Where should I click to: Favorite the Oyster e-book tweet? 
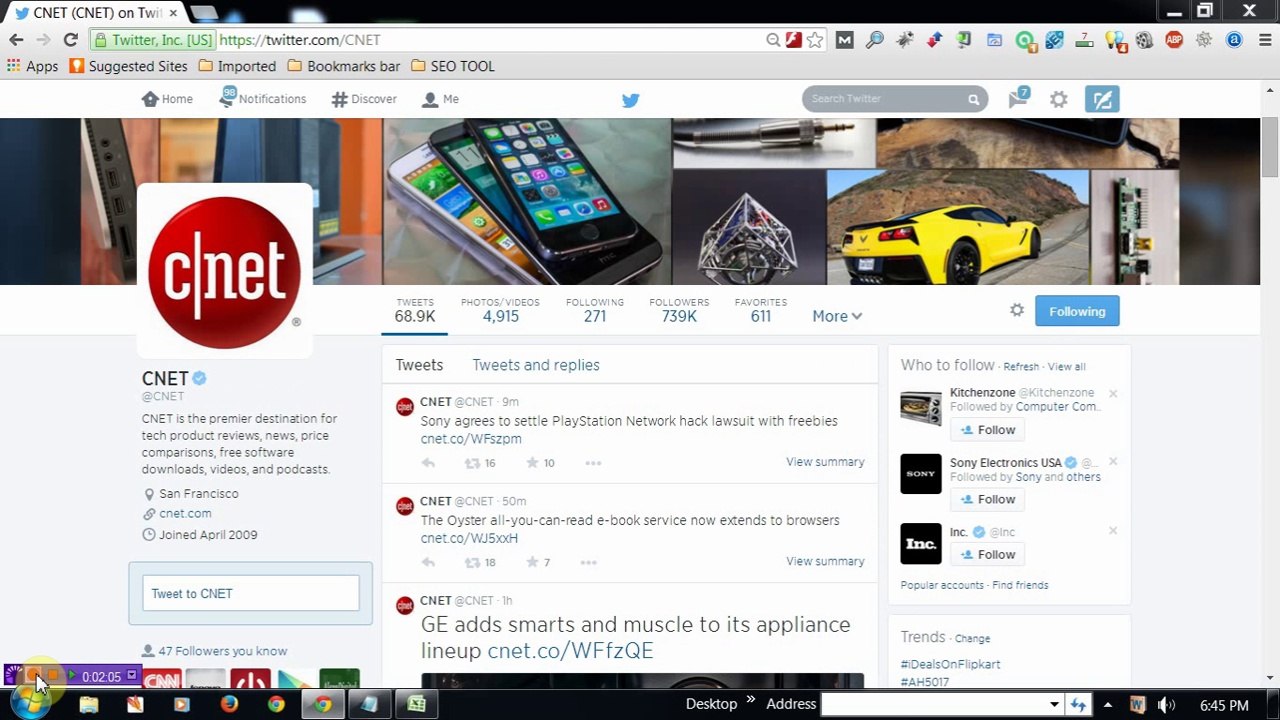532,562
